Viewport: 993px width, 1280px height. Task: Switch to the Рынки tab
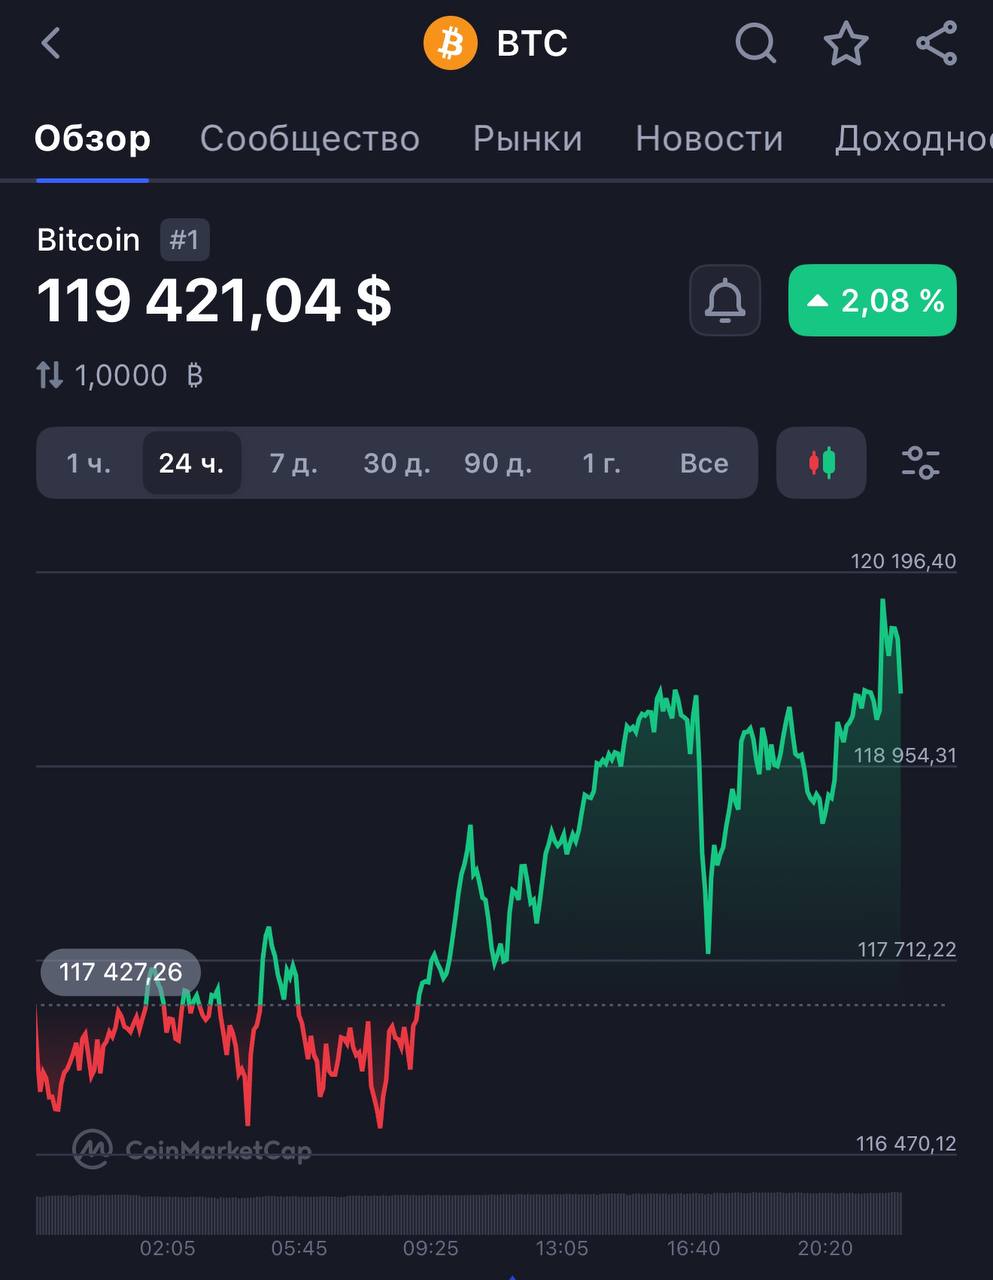coord(527,138)
